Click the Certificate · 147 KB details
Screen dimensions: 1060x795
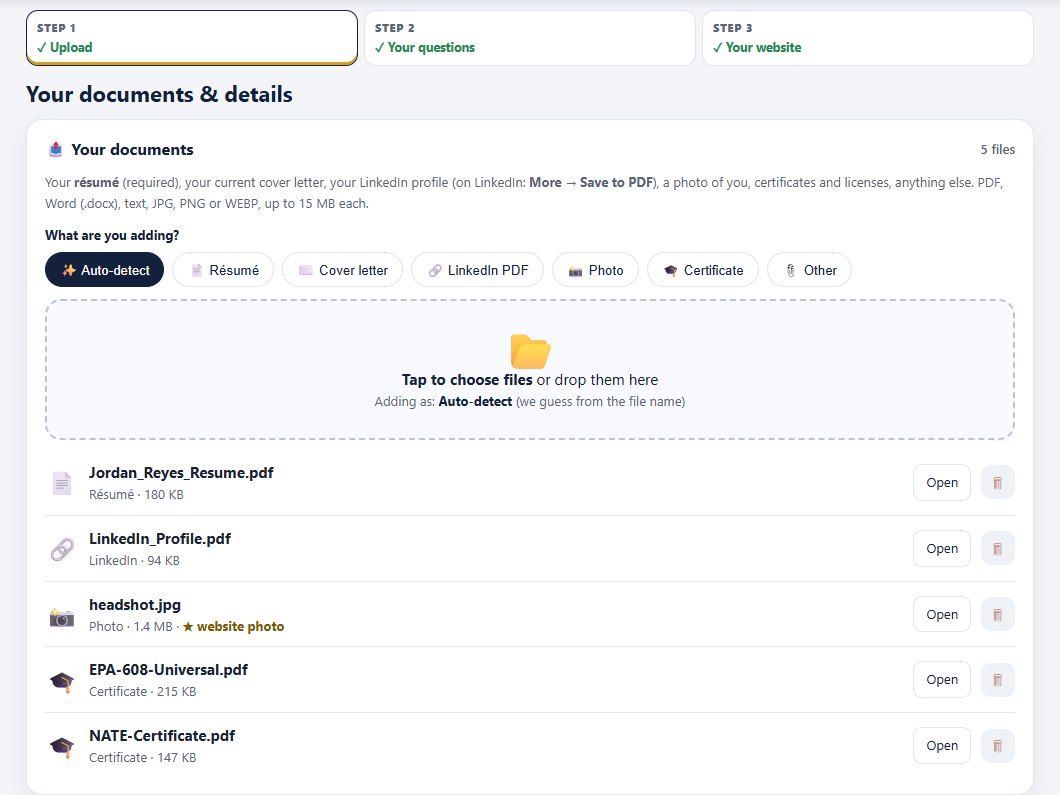pos(143,758)
